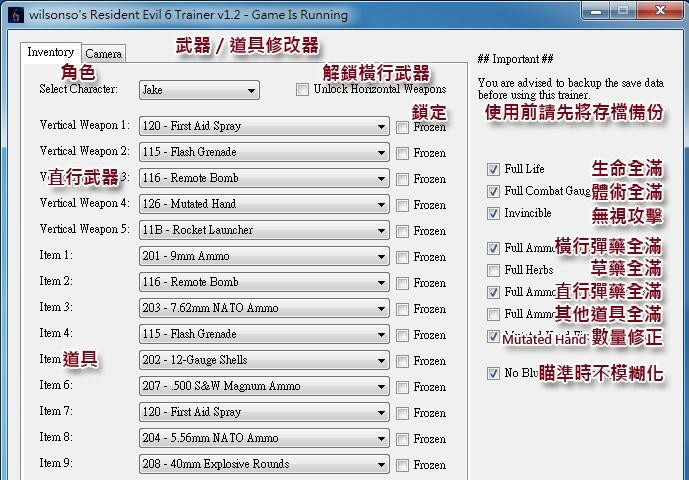Click the "Item 9:" label
The height and width of the screenshot is (480, 689).
coord(56,463)
